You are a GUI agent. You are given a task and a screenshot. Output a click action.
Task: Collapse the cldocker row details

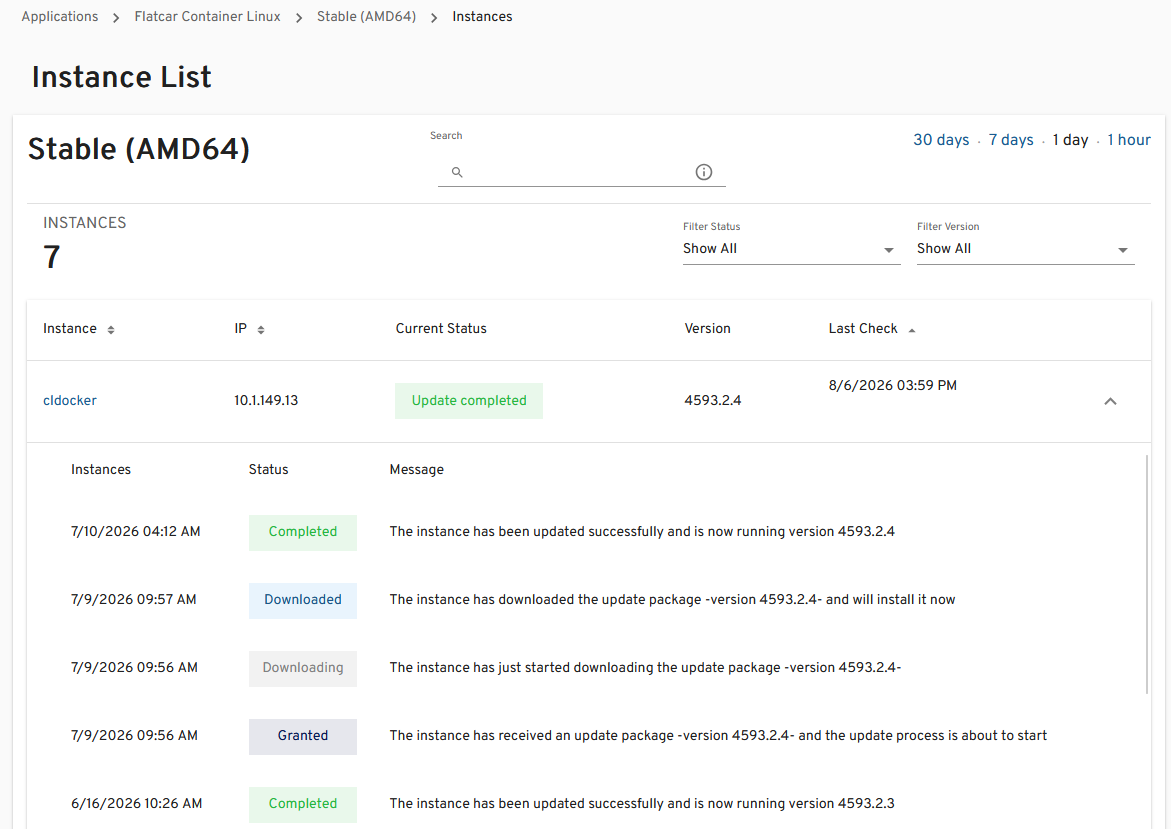(1111, 401)
